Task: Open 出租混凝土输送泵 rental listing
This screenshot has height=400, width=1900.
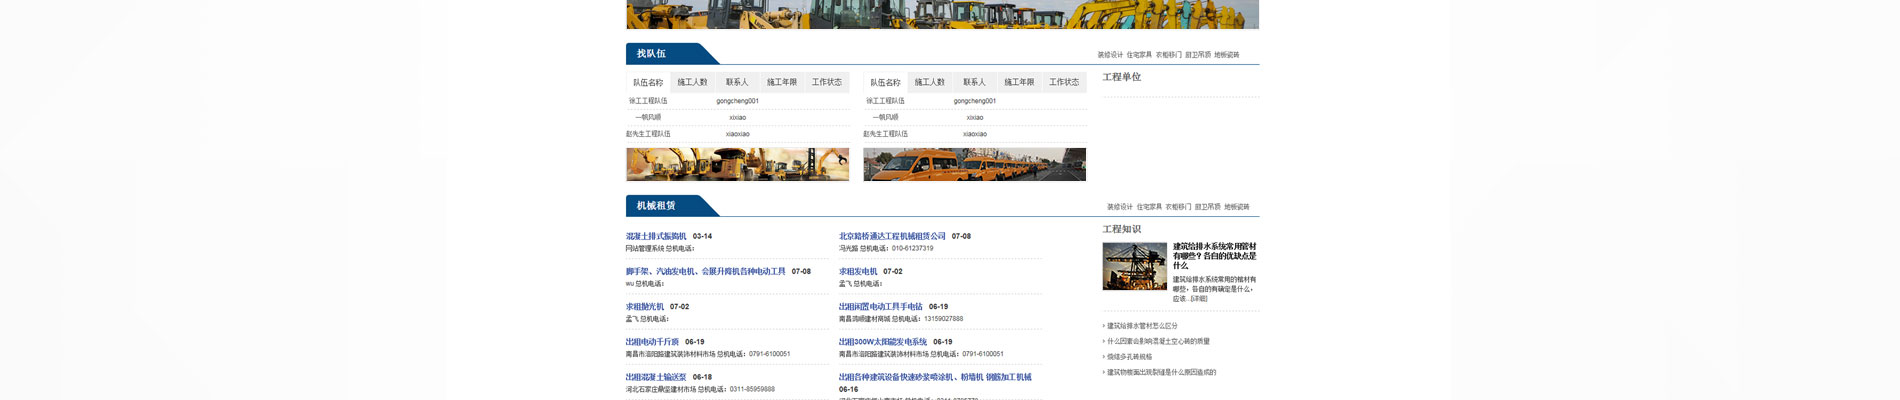Action: [656, 378]
